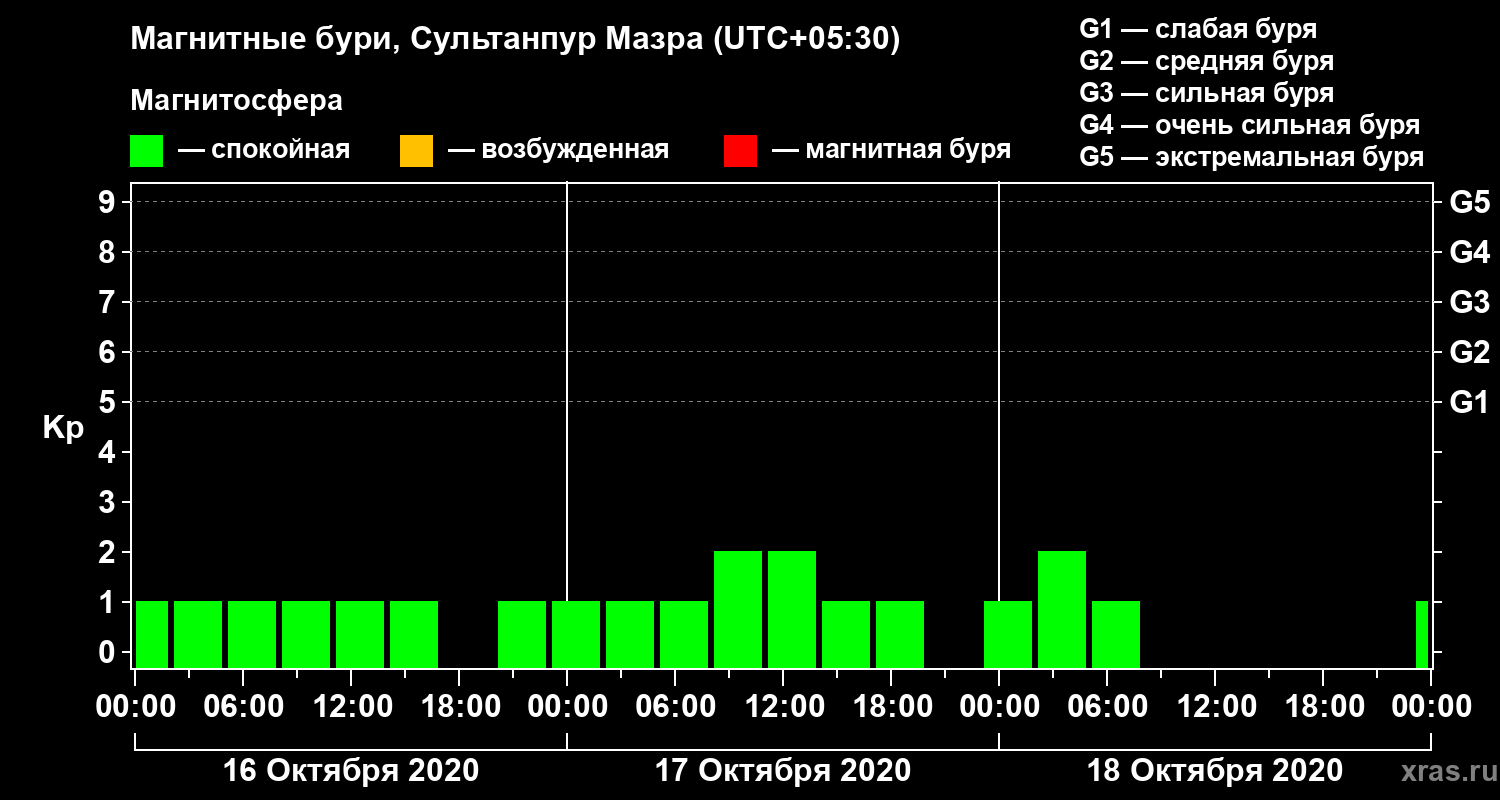Click the Kp 2 bar on 18 Октября
This screenshot has height=800, width=1500.
tap(1062, 609)
